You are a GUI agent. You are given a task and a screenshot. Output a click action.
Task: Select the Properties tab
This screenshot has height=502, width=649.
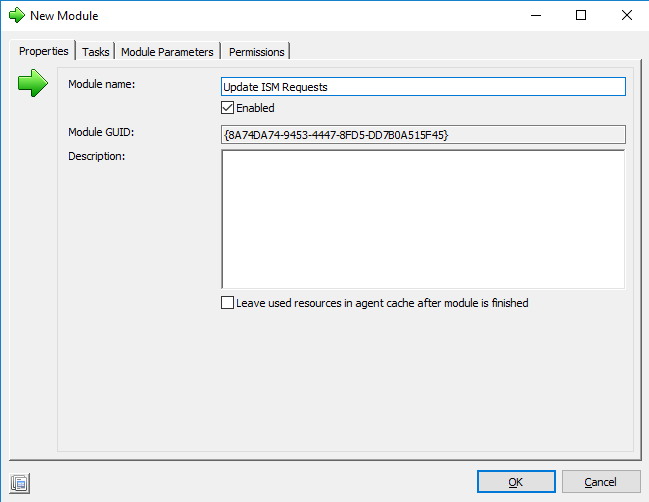[43, 50]
